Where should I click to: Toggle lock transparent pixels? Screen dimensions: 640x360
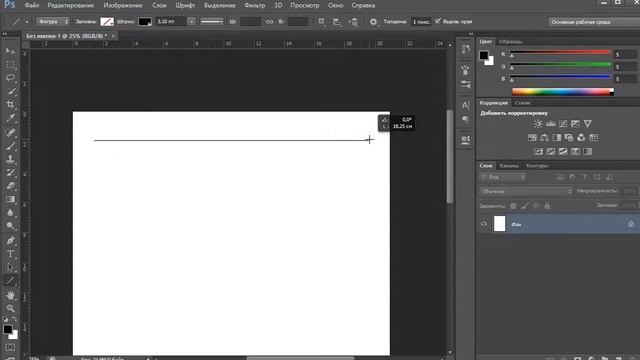pos(513,206)
